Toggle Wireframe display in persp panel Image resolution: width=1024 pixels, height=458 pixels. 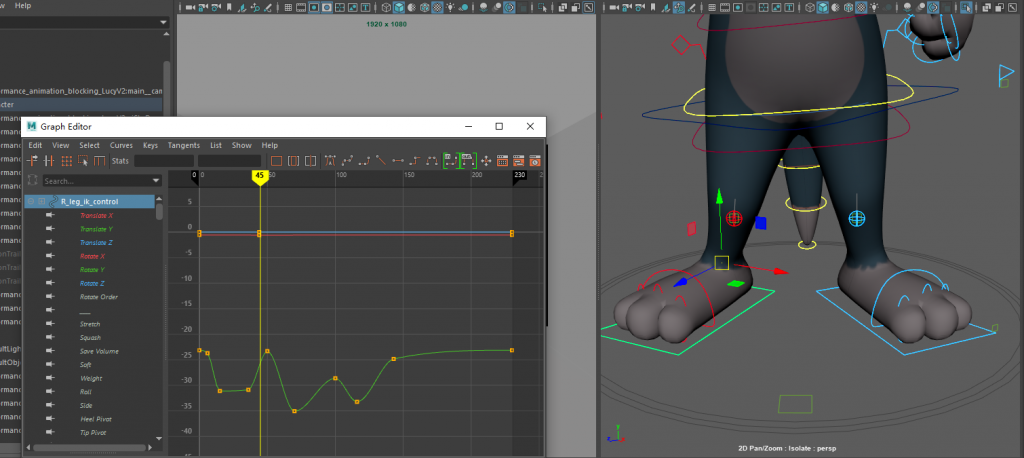(x=809, y=7)
